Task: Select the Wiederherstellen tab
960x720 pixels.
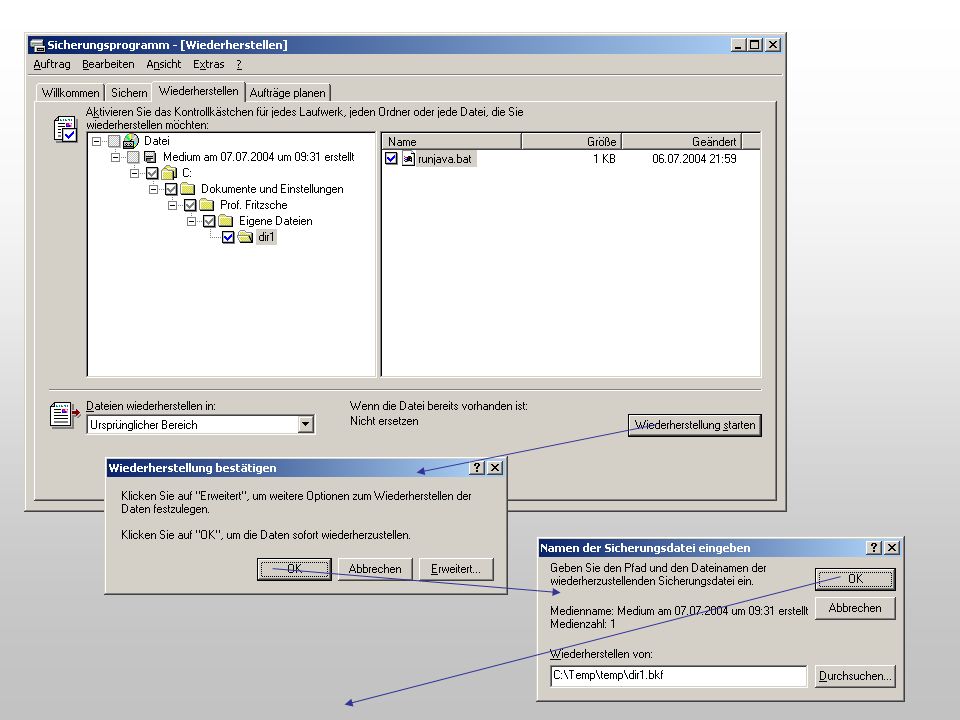Action: pyautogui.click(x=198, y=91)
